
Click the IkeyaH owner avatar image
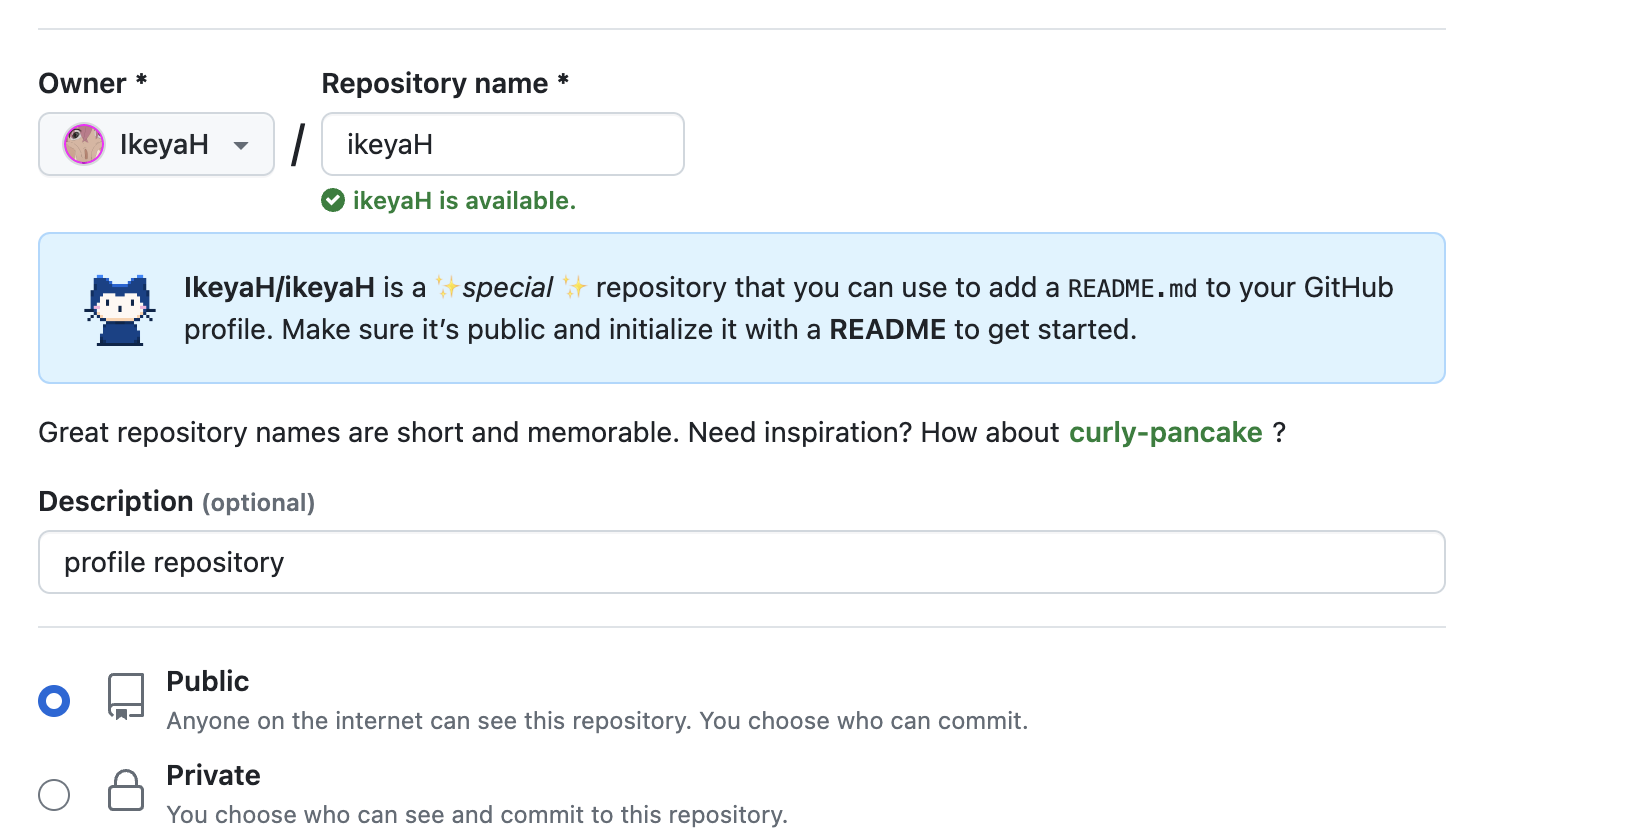(x=84, y=144)
